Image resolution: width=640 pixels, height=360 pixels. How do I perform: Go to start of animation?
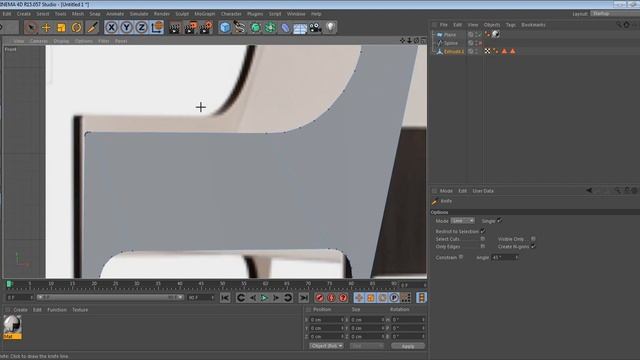[225, 298]
